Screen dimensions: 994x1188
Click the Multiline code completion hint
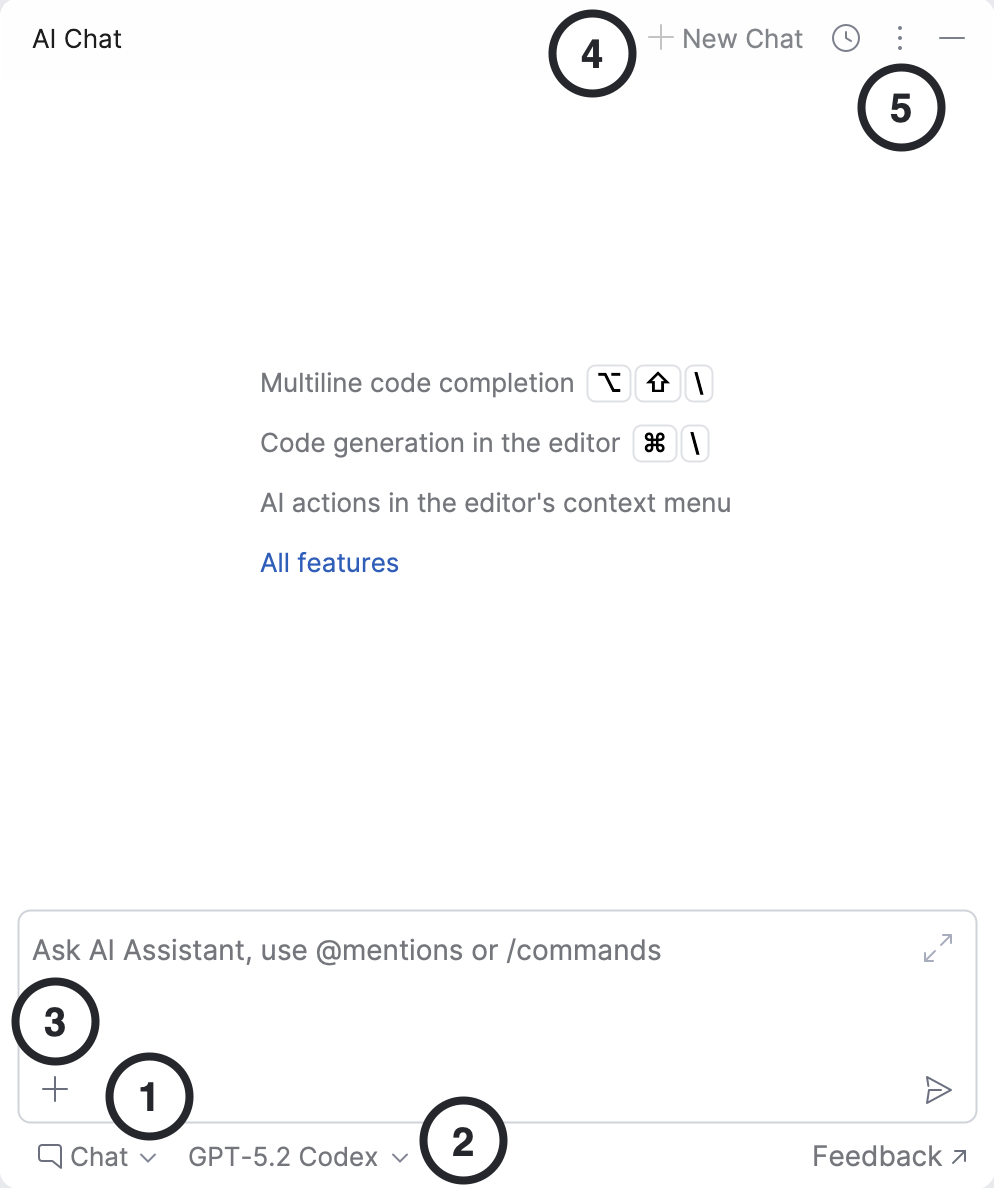click(x=417, y=383)
